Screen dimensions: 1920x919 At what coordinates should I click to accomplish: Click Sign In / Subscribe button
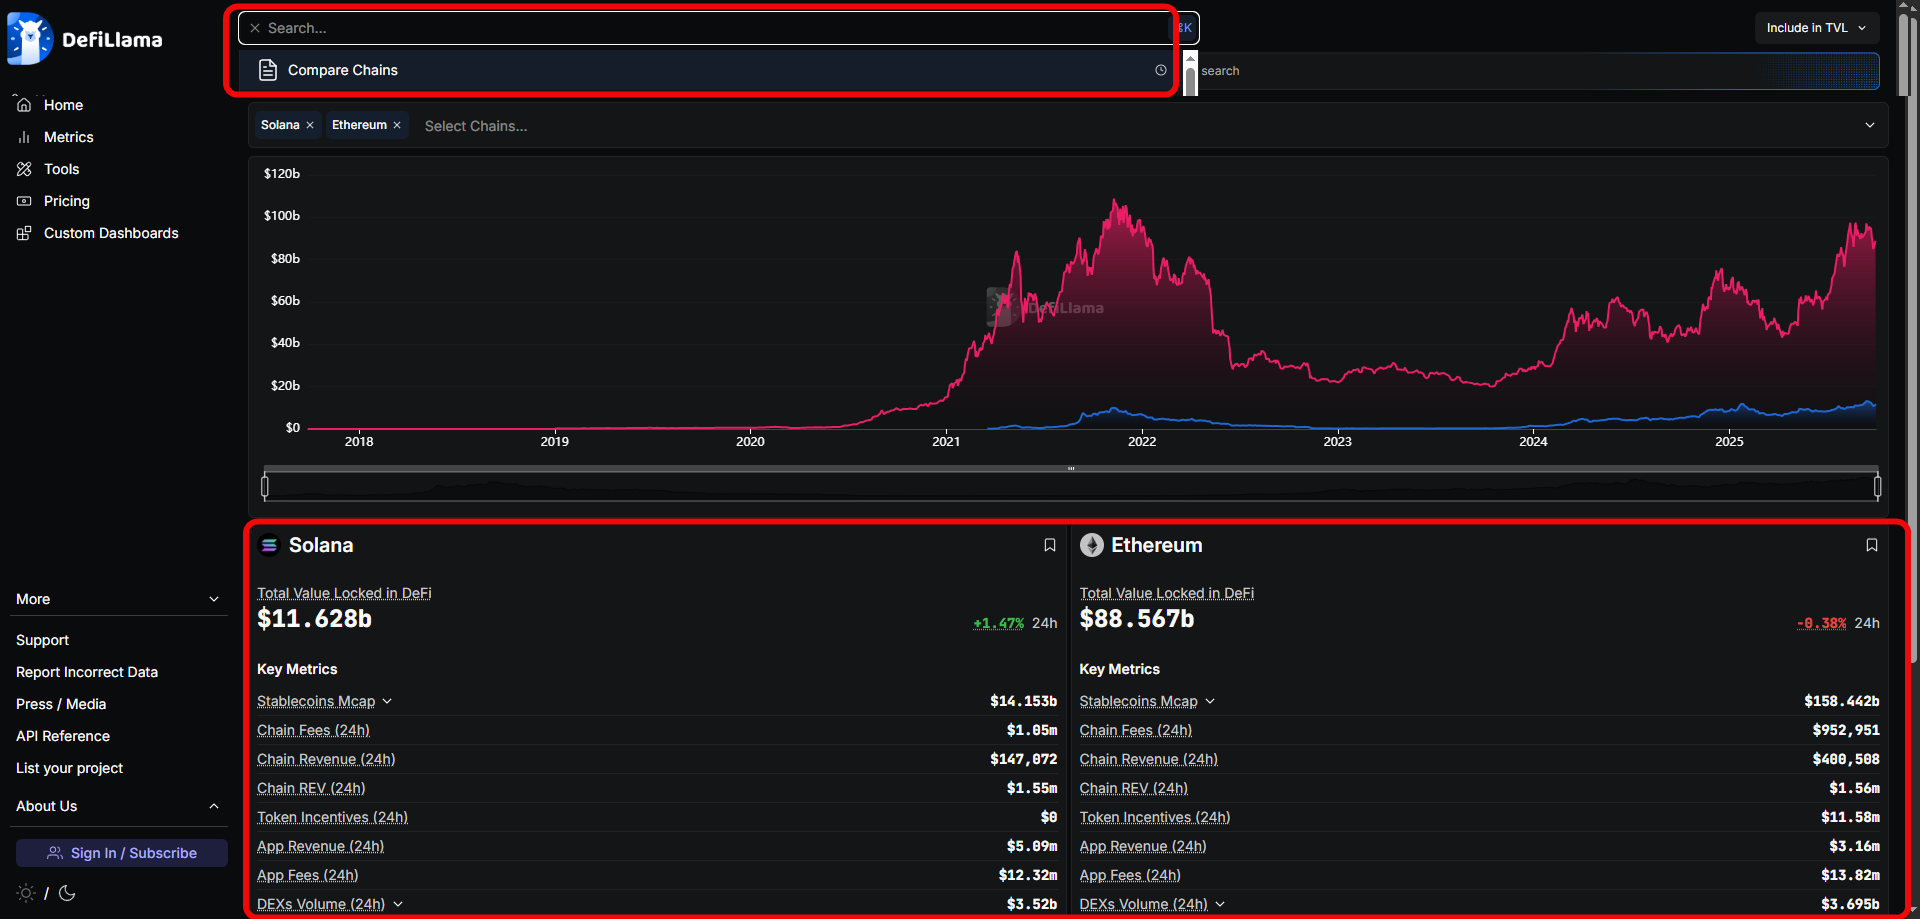(122, 853)
